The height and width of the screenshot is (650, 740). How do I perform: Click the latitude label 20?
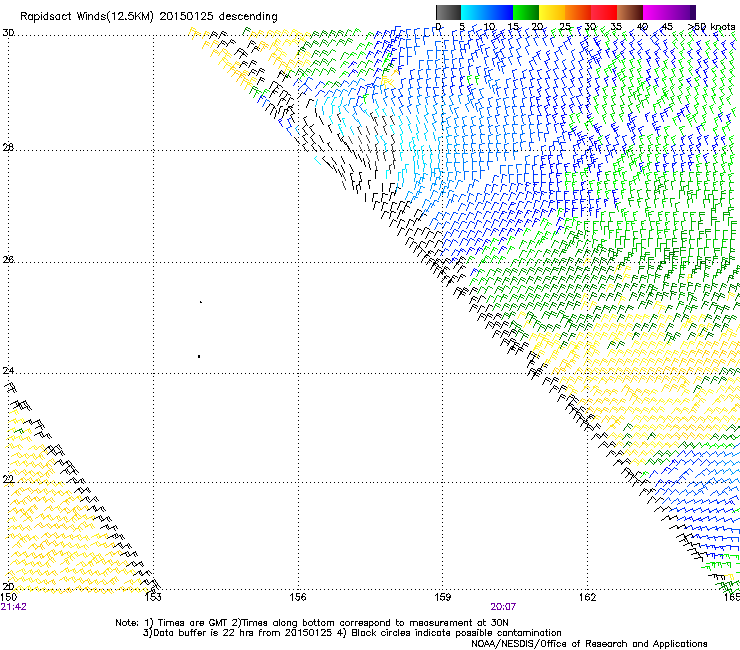(x=8, y=586)
